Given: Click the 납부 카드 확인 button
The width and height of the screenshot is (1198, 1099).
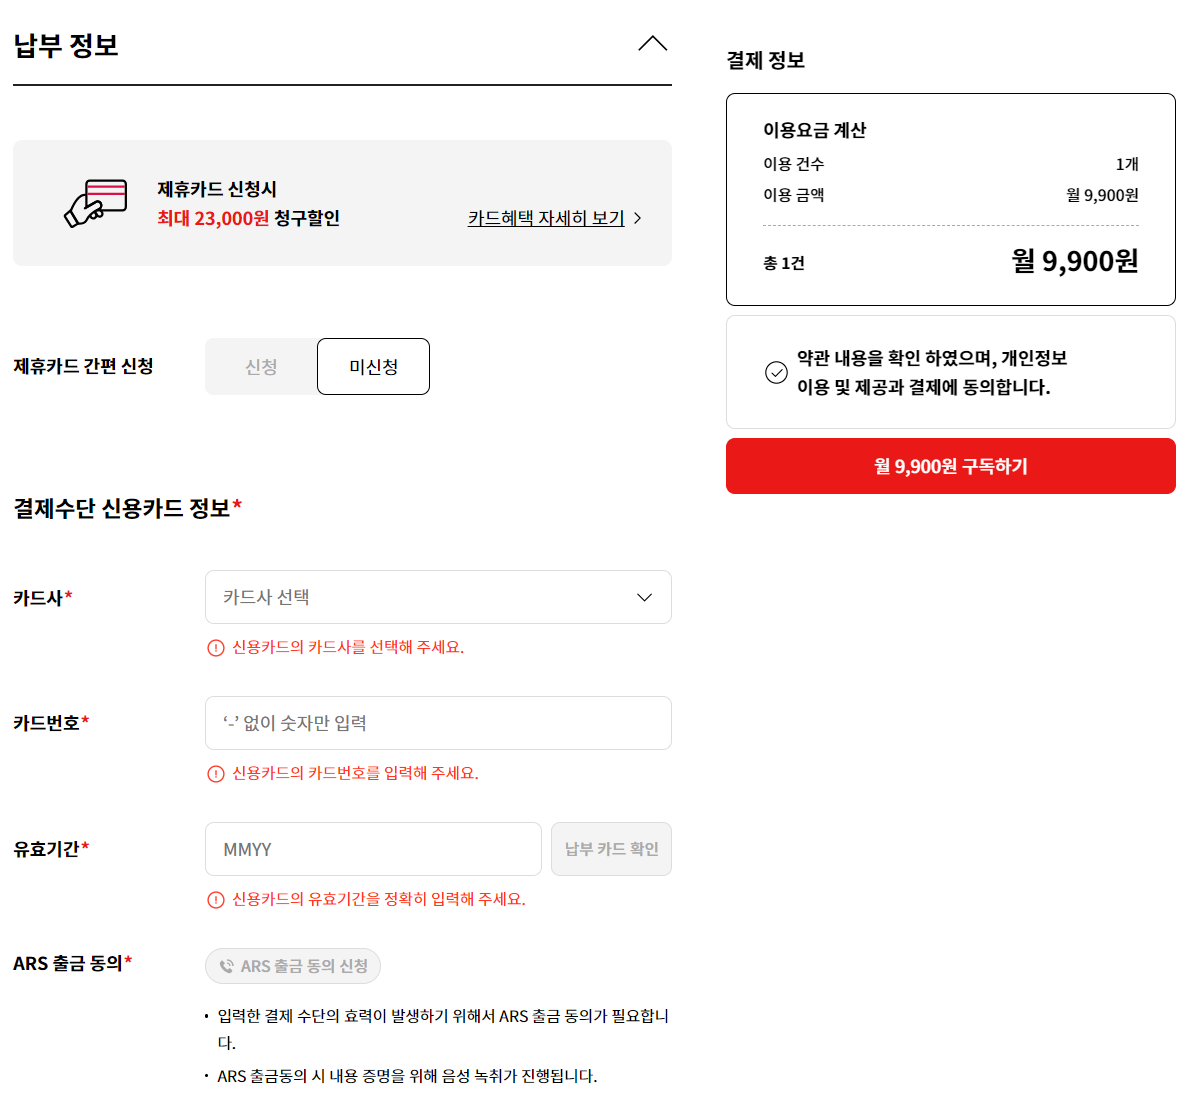Looking at the screenshot, I should 611,848.
